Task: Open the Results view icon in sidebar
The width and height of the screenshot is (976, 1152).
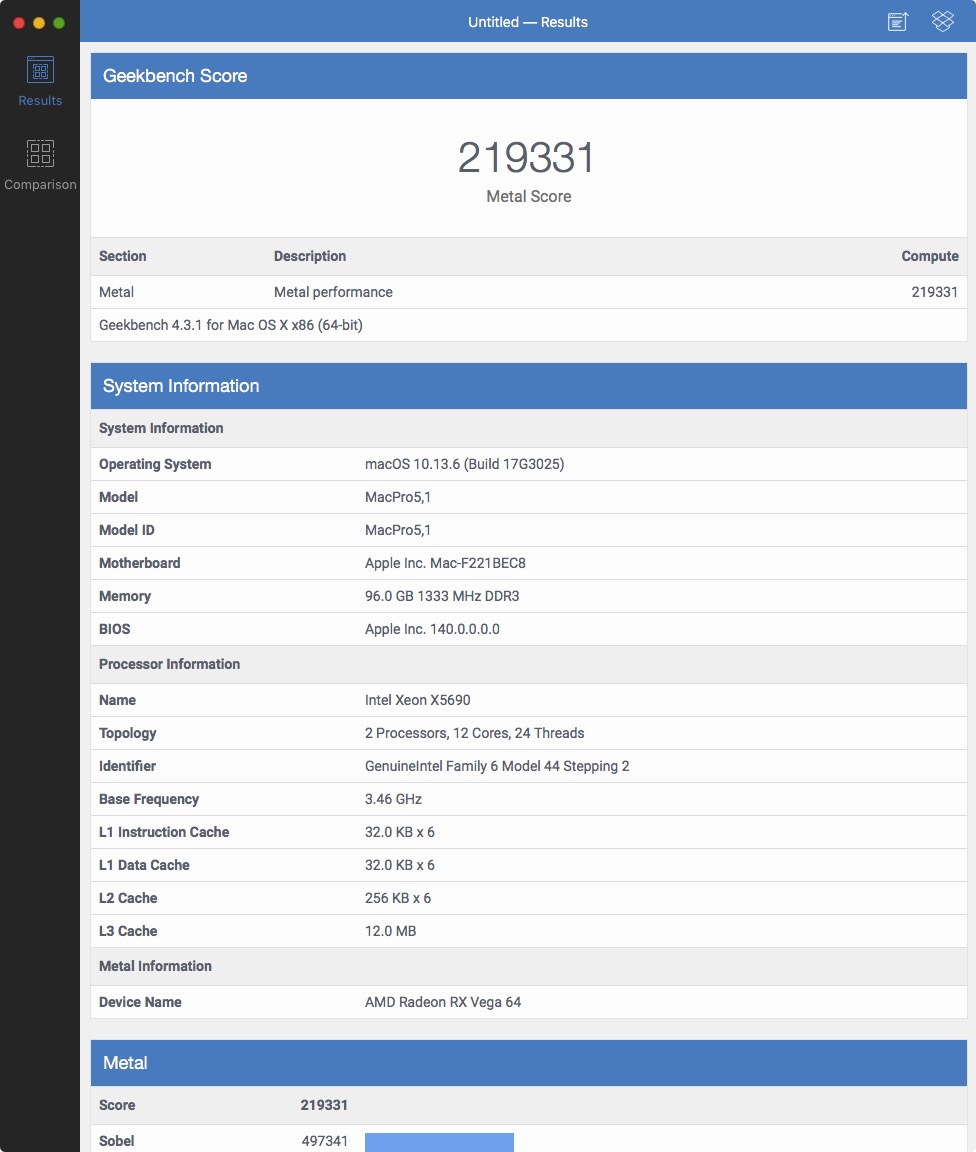Action: tap(40, 71)
